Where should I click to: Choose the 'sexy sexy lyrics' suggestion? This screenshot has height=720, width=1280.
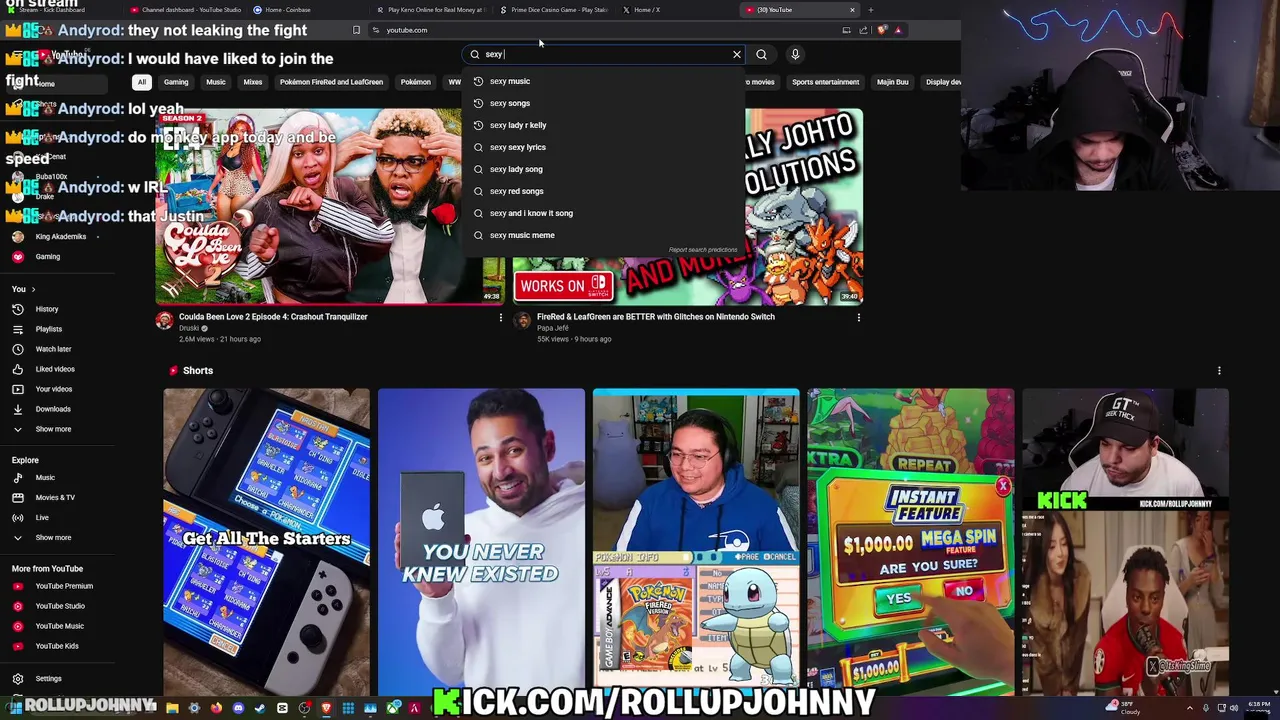coord(603,147)
